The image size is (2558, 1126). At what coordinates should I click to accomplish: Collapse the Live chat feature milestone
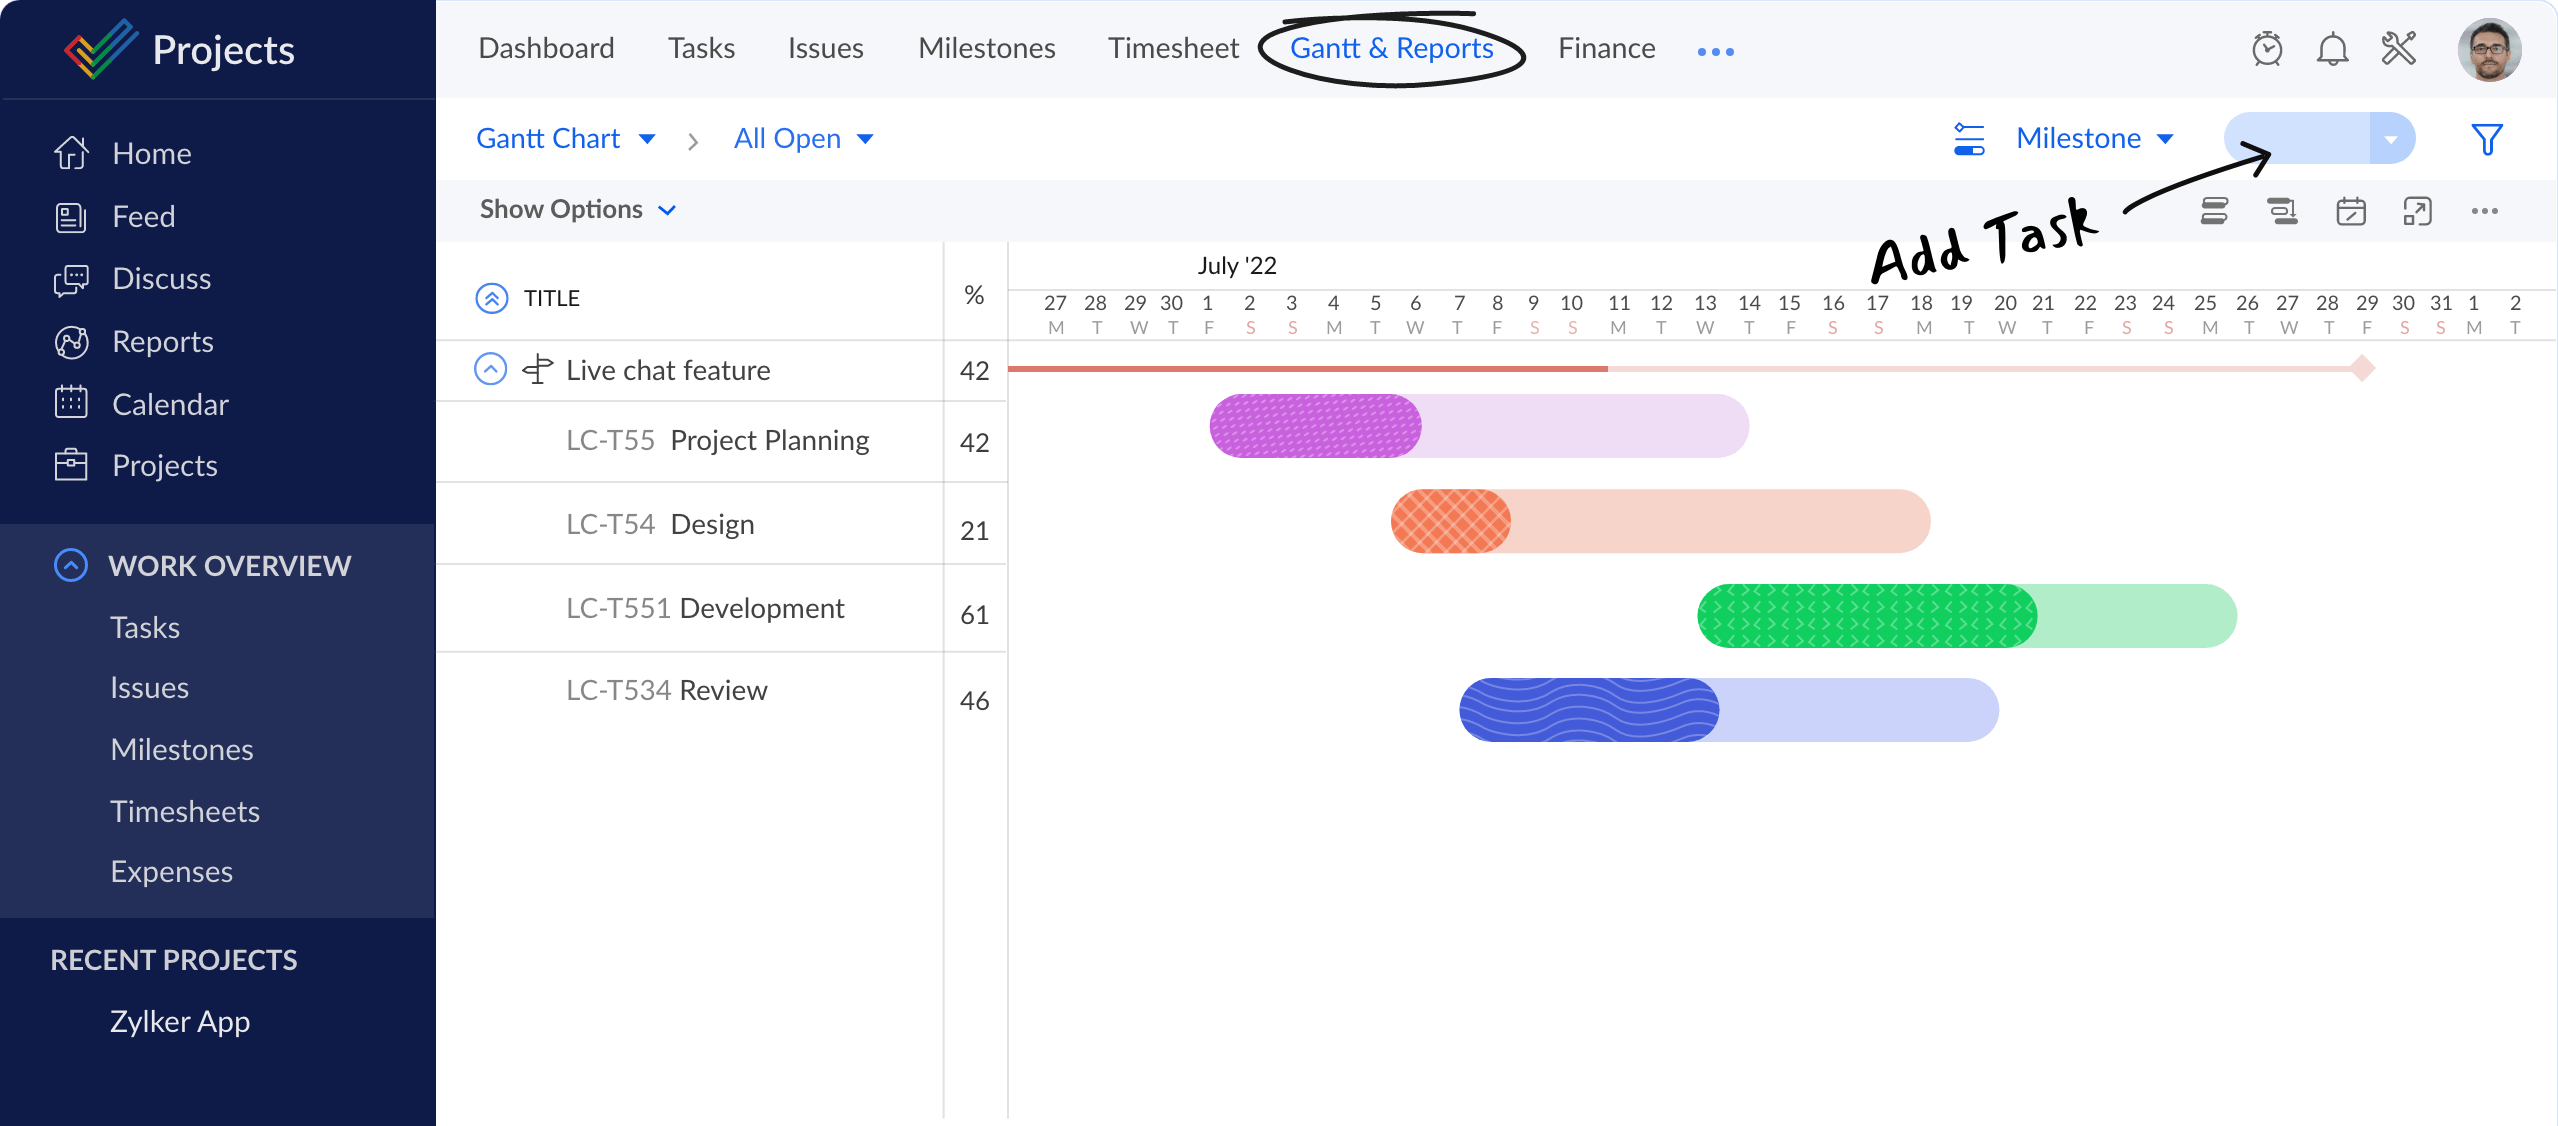(490, 370)
